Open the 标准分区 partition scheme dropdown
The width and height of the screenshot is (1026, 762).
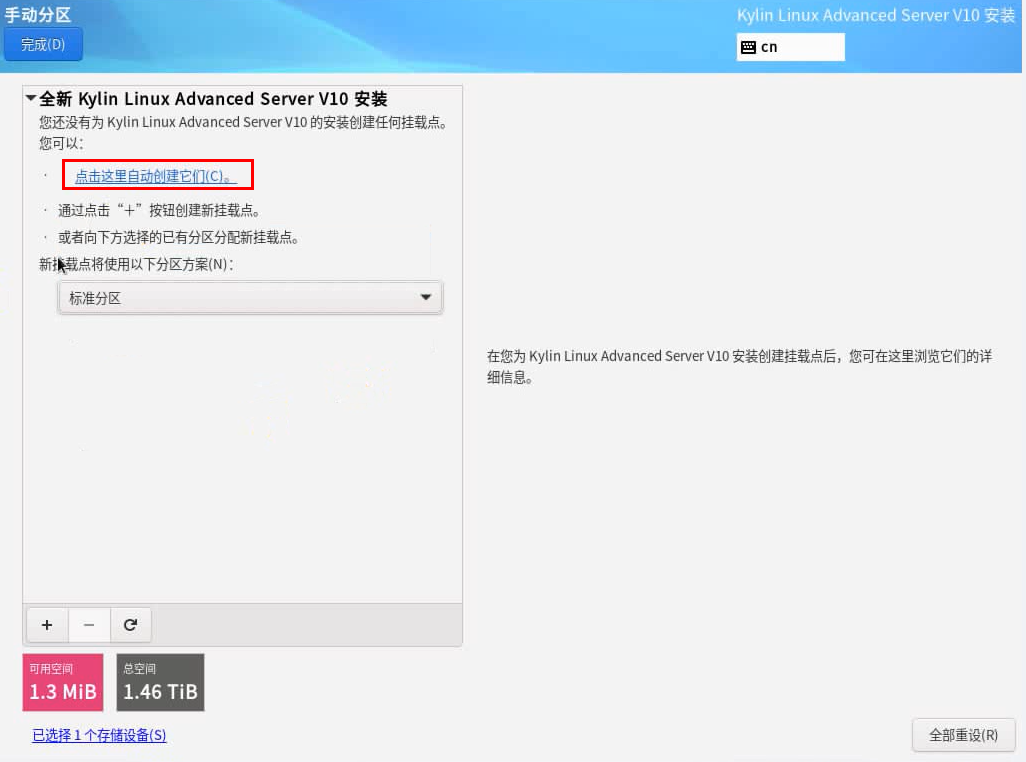(250, 298)
